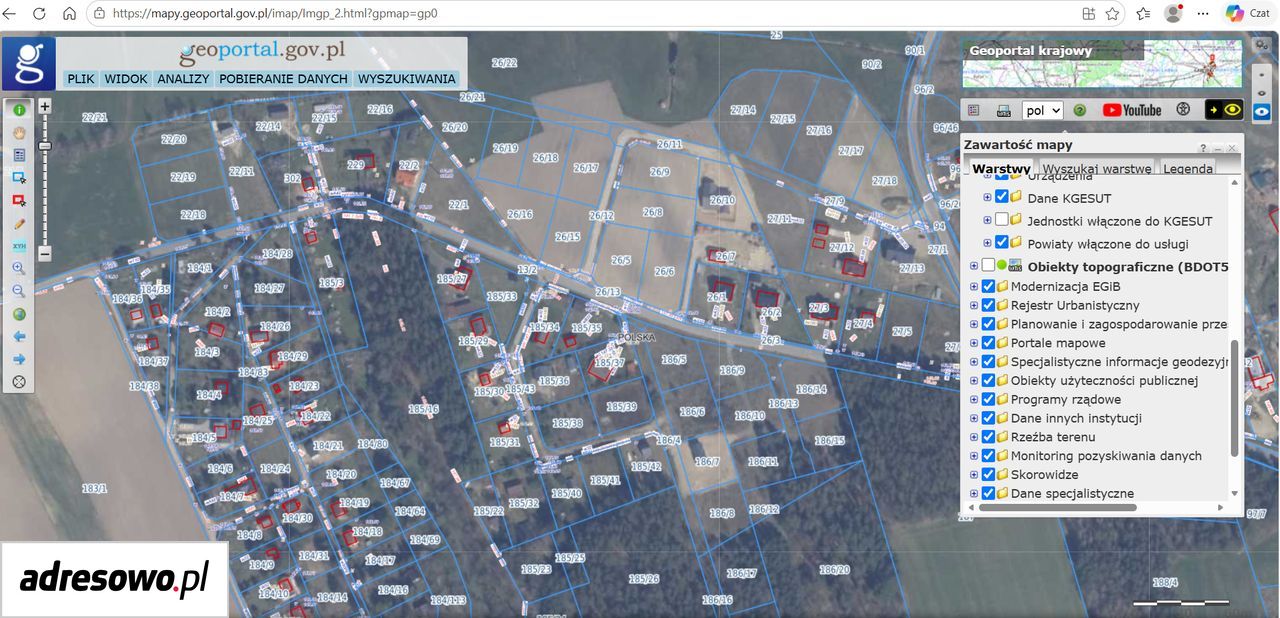Expand Monitoring pozyskiwania danych node

coord(974,456)
